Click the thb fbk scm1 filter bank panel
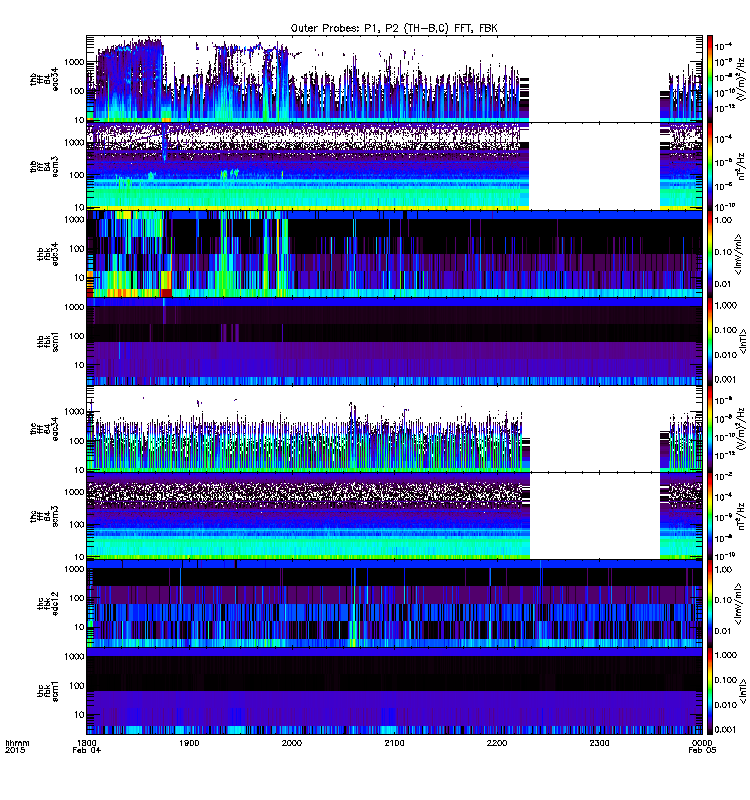Screen dimensions: 750x800 tap(394, 341)
